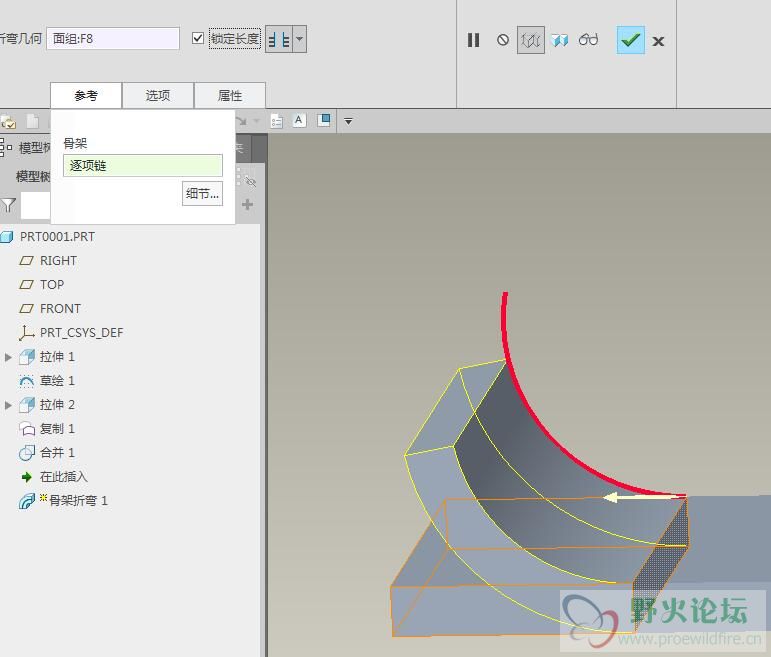Click the 模型树 panel icon
771x657 pixels.
(6, 147)
